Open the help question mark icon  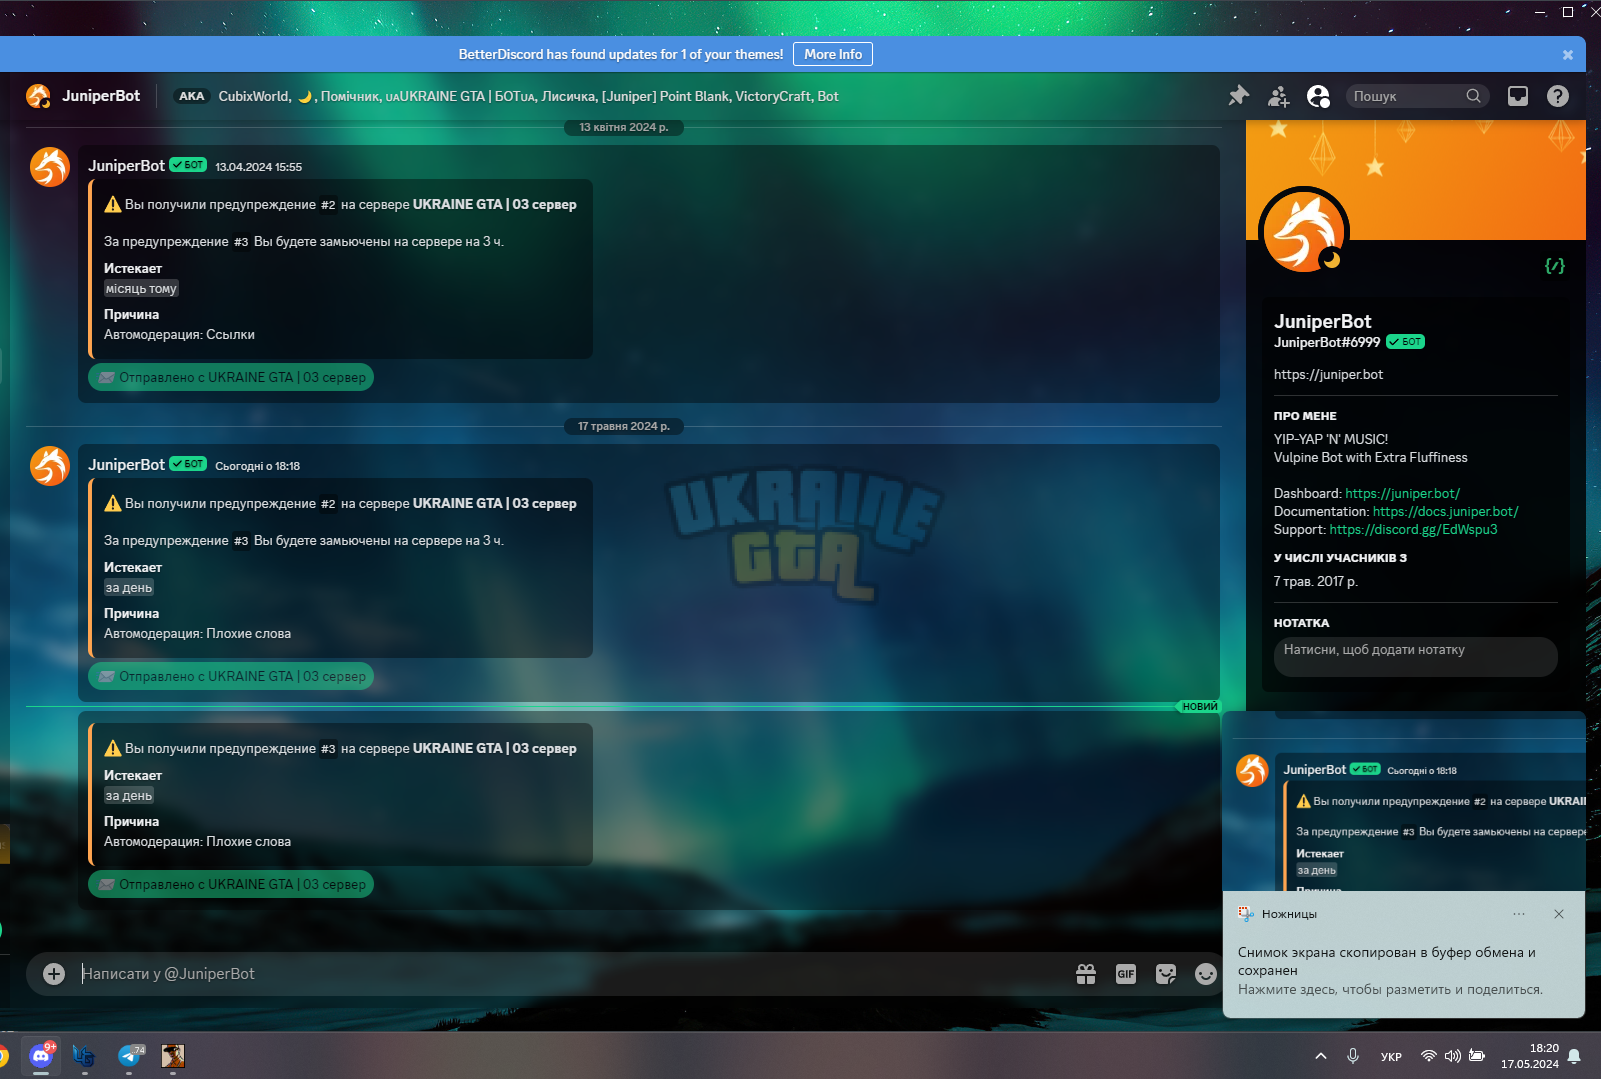(1558, 96)
